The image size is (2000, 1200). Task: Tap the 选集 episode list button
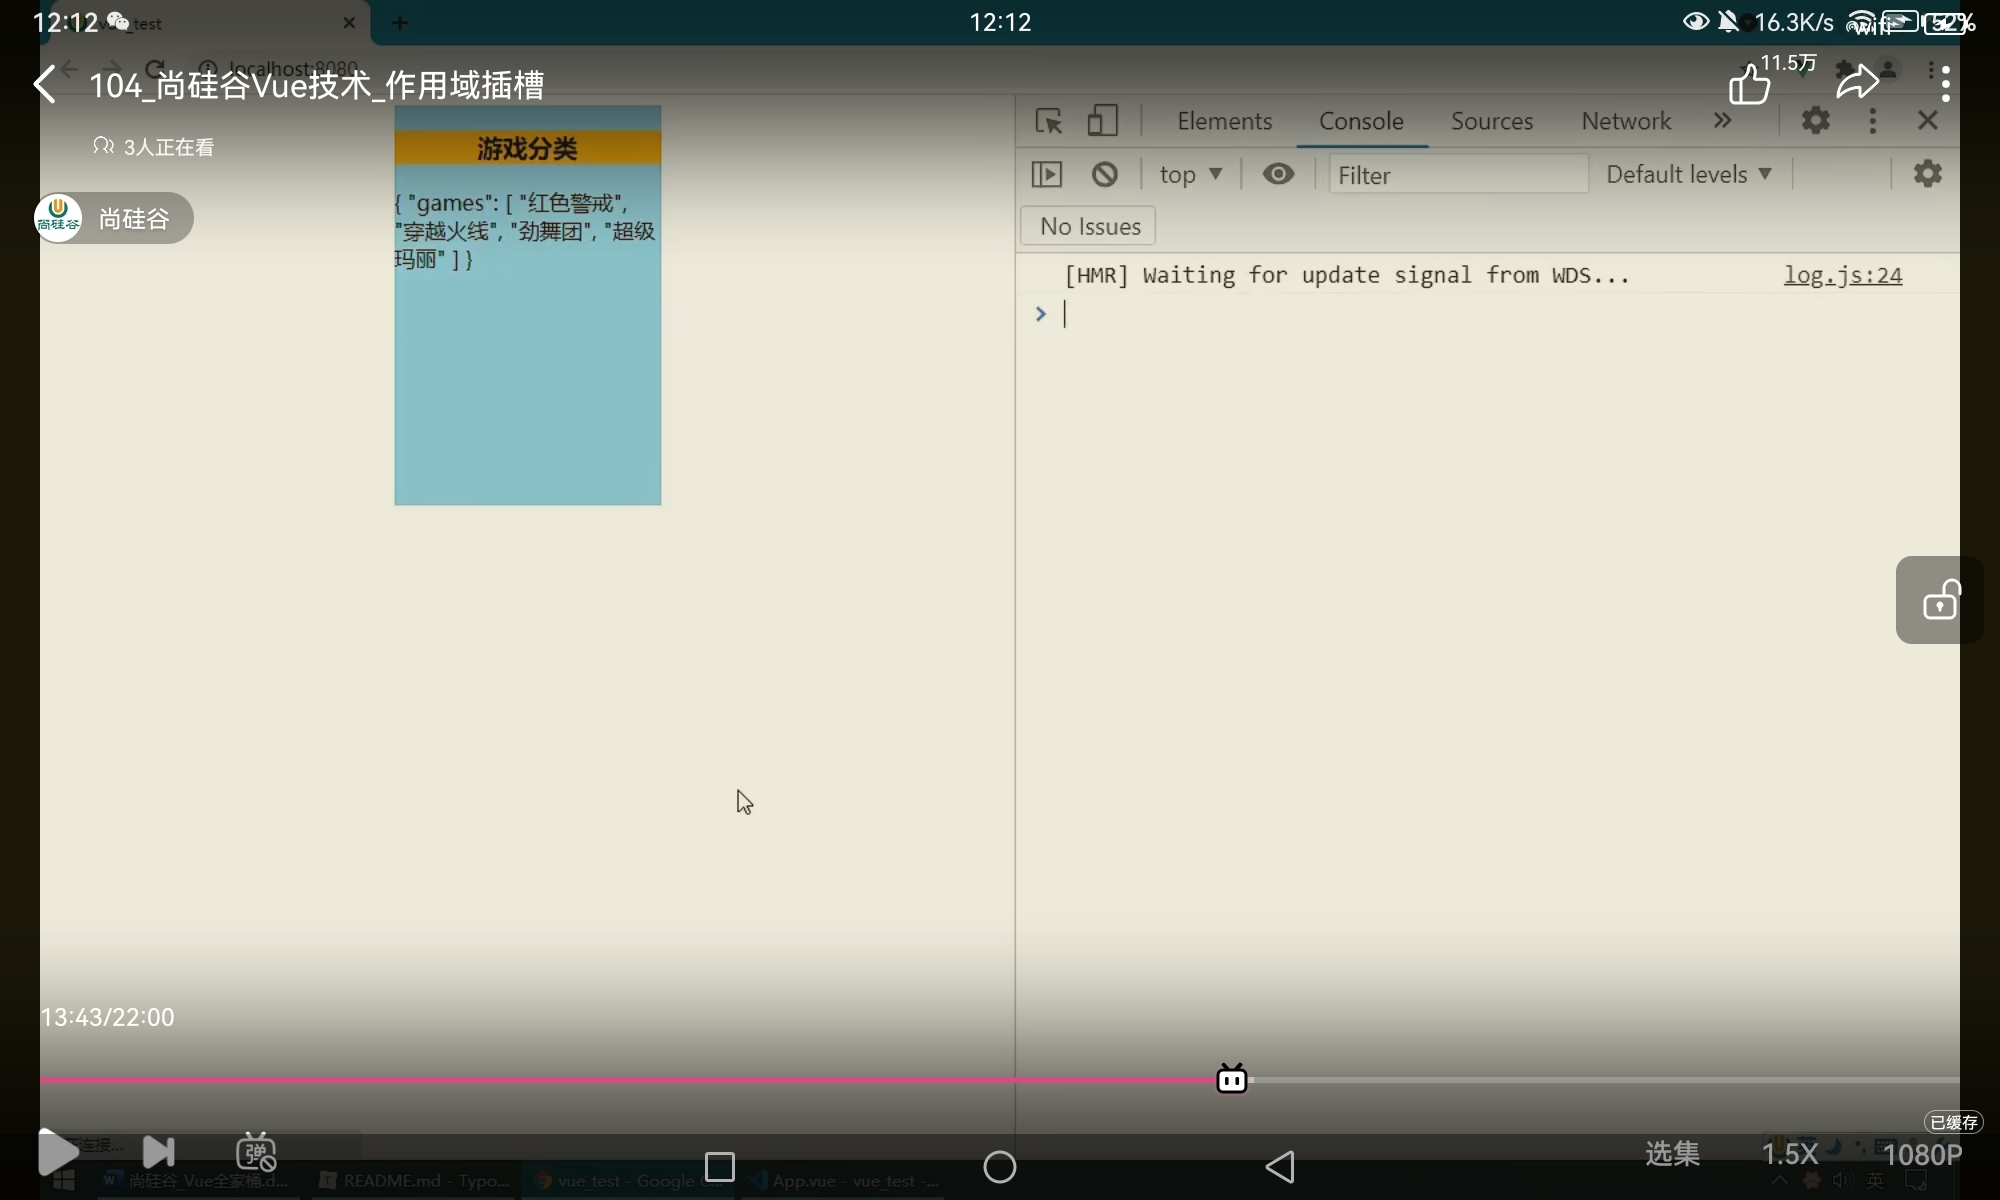[1672, 1154]
